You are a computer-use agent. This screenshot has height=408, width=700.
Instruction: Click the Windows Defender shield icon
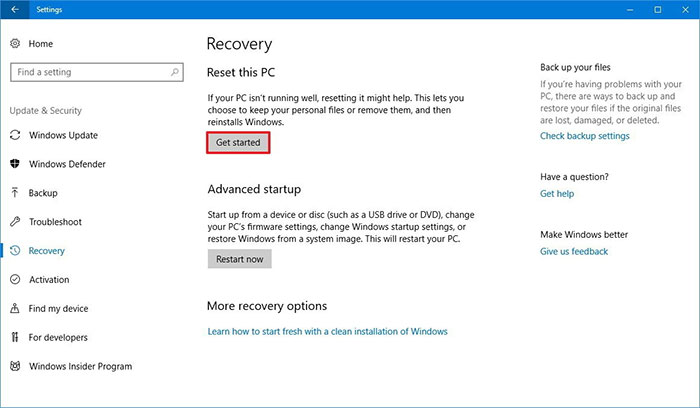(x=15, y=163)
